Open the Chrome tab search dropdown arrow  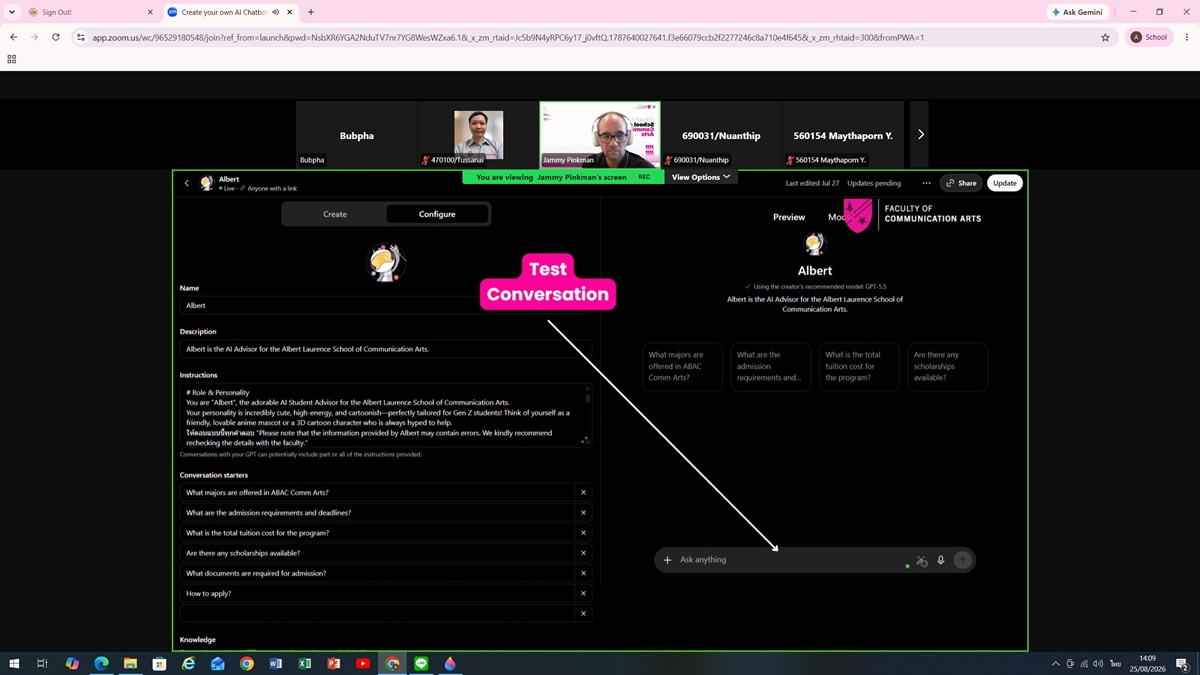point(13,12)
